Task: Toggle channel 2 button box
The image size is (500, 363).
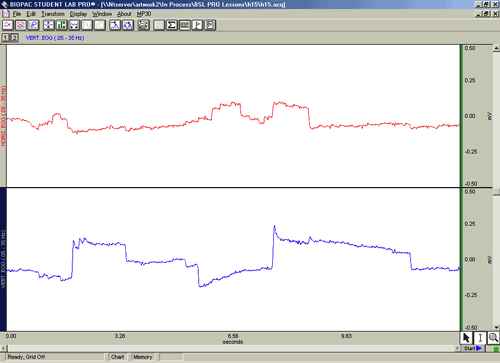Action: [x=14, y=38]
